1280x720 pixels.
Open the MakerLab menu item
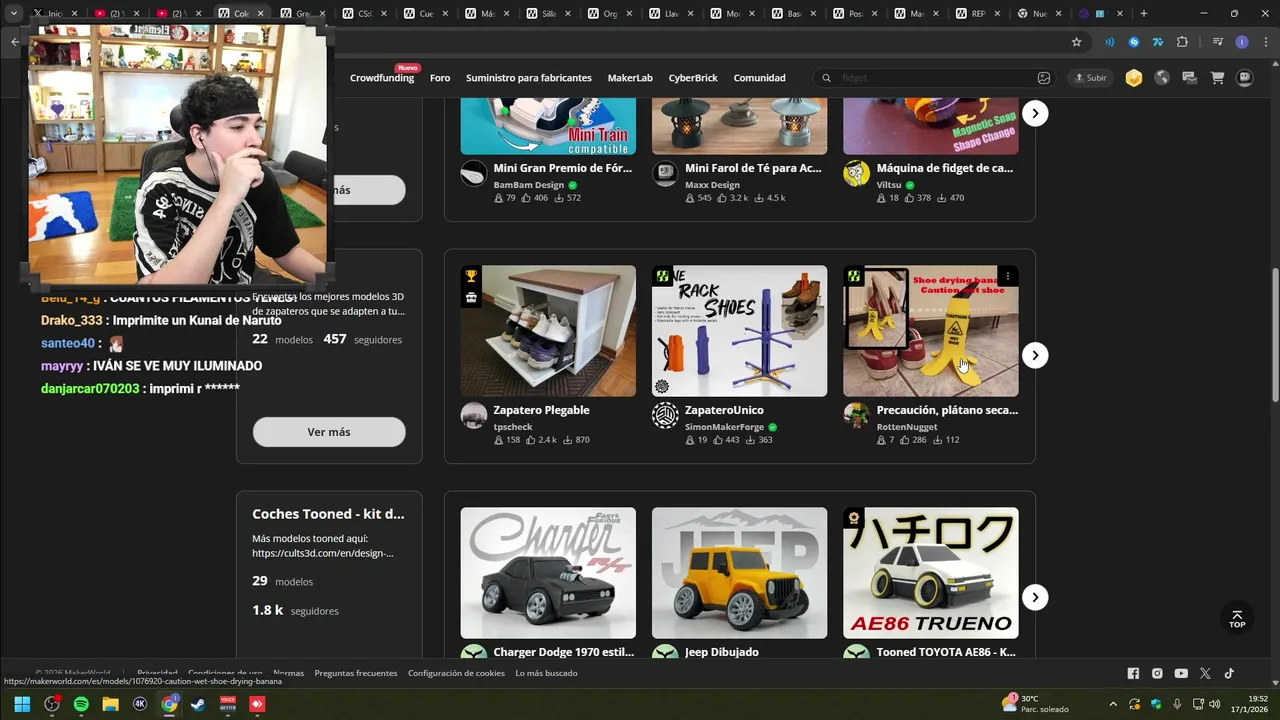coord(630,78)
